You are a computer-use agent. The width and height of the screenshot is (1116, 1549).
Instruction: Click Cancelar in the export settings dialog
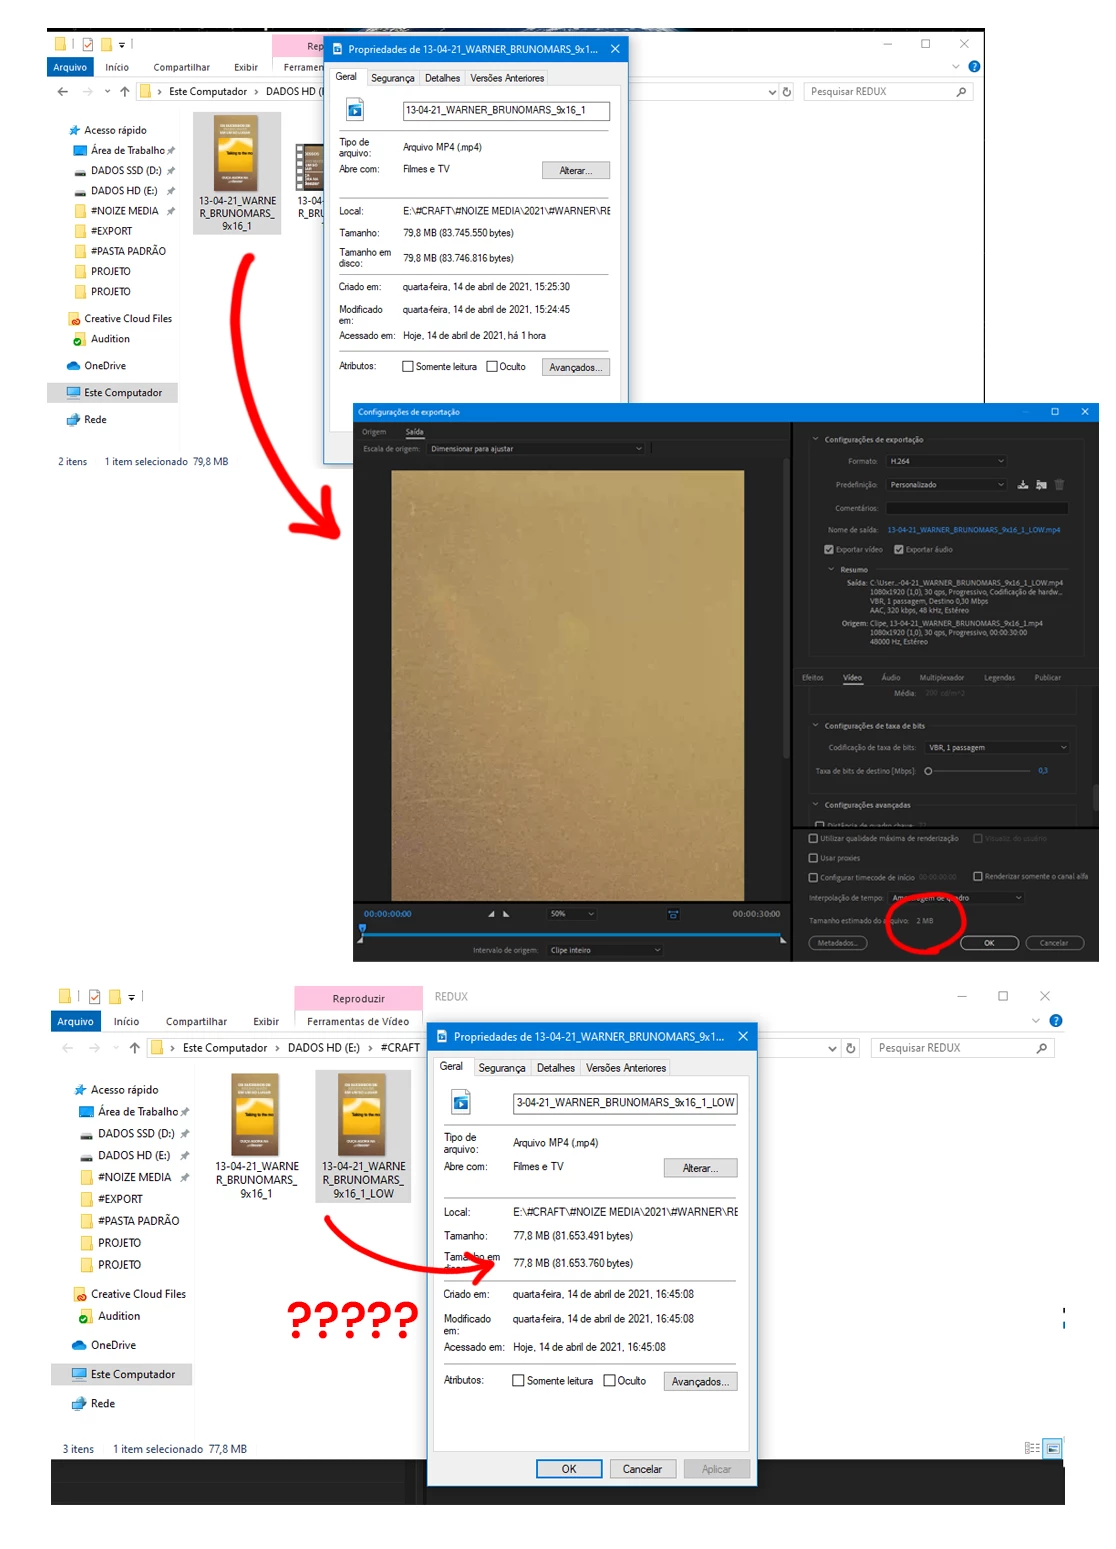click(1054, 943)
